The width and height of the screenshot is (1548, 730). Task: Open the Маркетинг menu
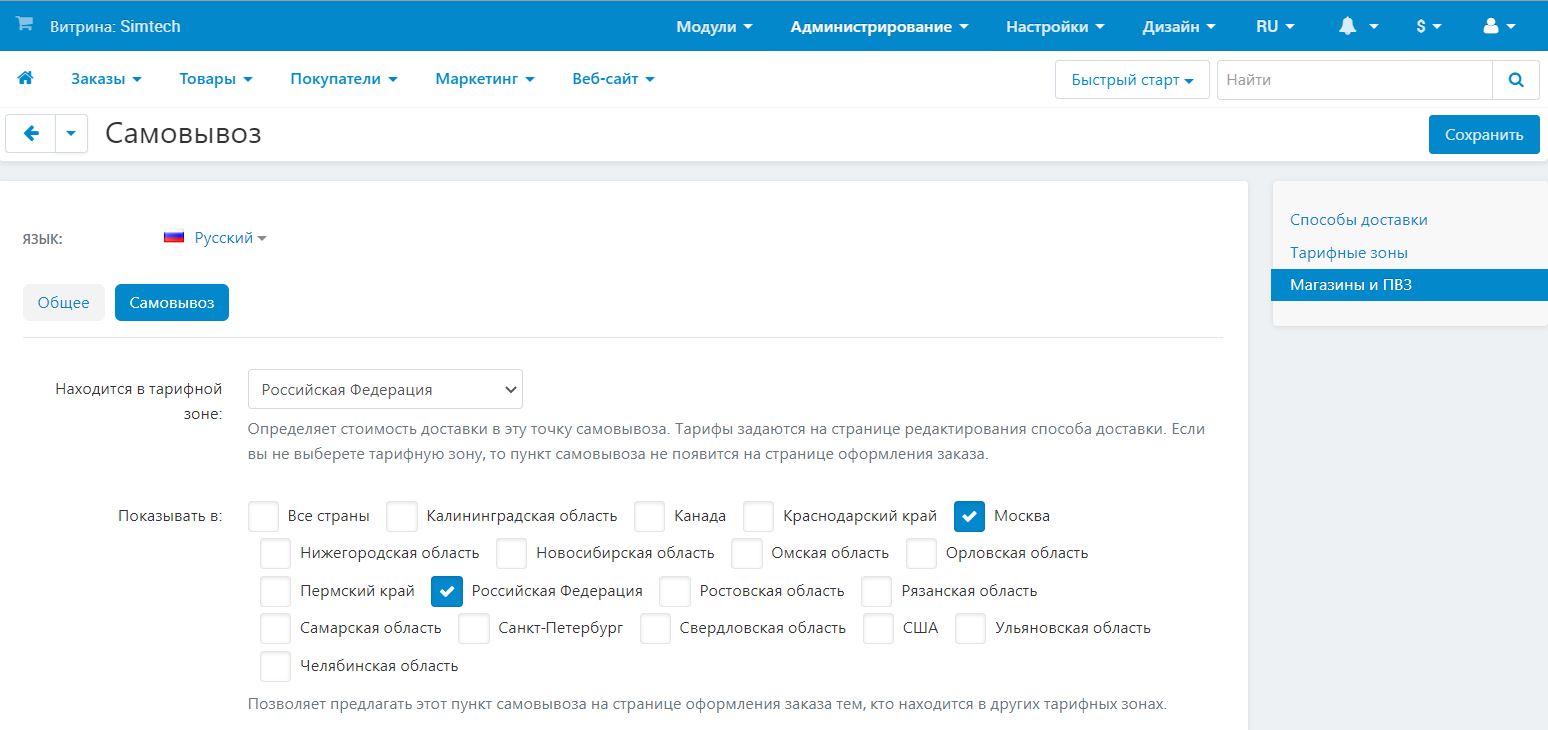484,79
